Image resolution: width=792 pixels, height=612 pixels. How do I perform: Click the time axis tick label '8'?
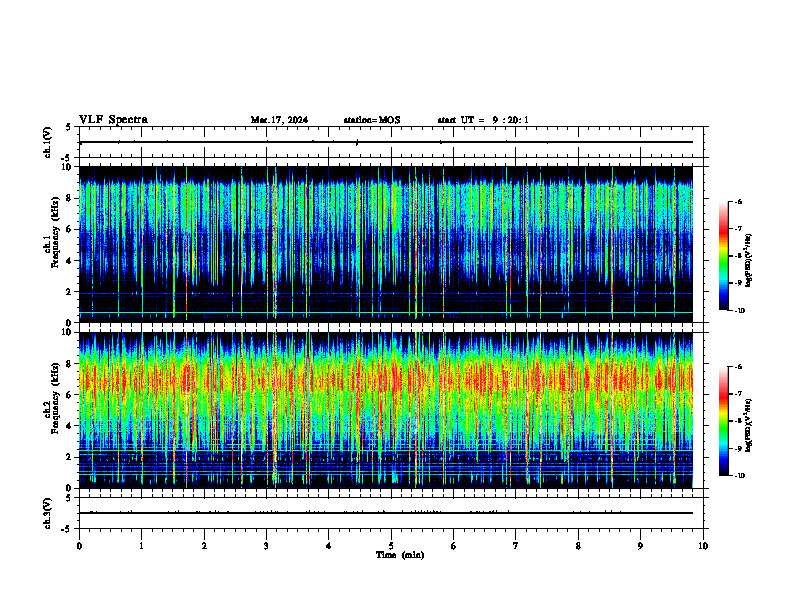(578, 546)
